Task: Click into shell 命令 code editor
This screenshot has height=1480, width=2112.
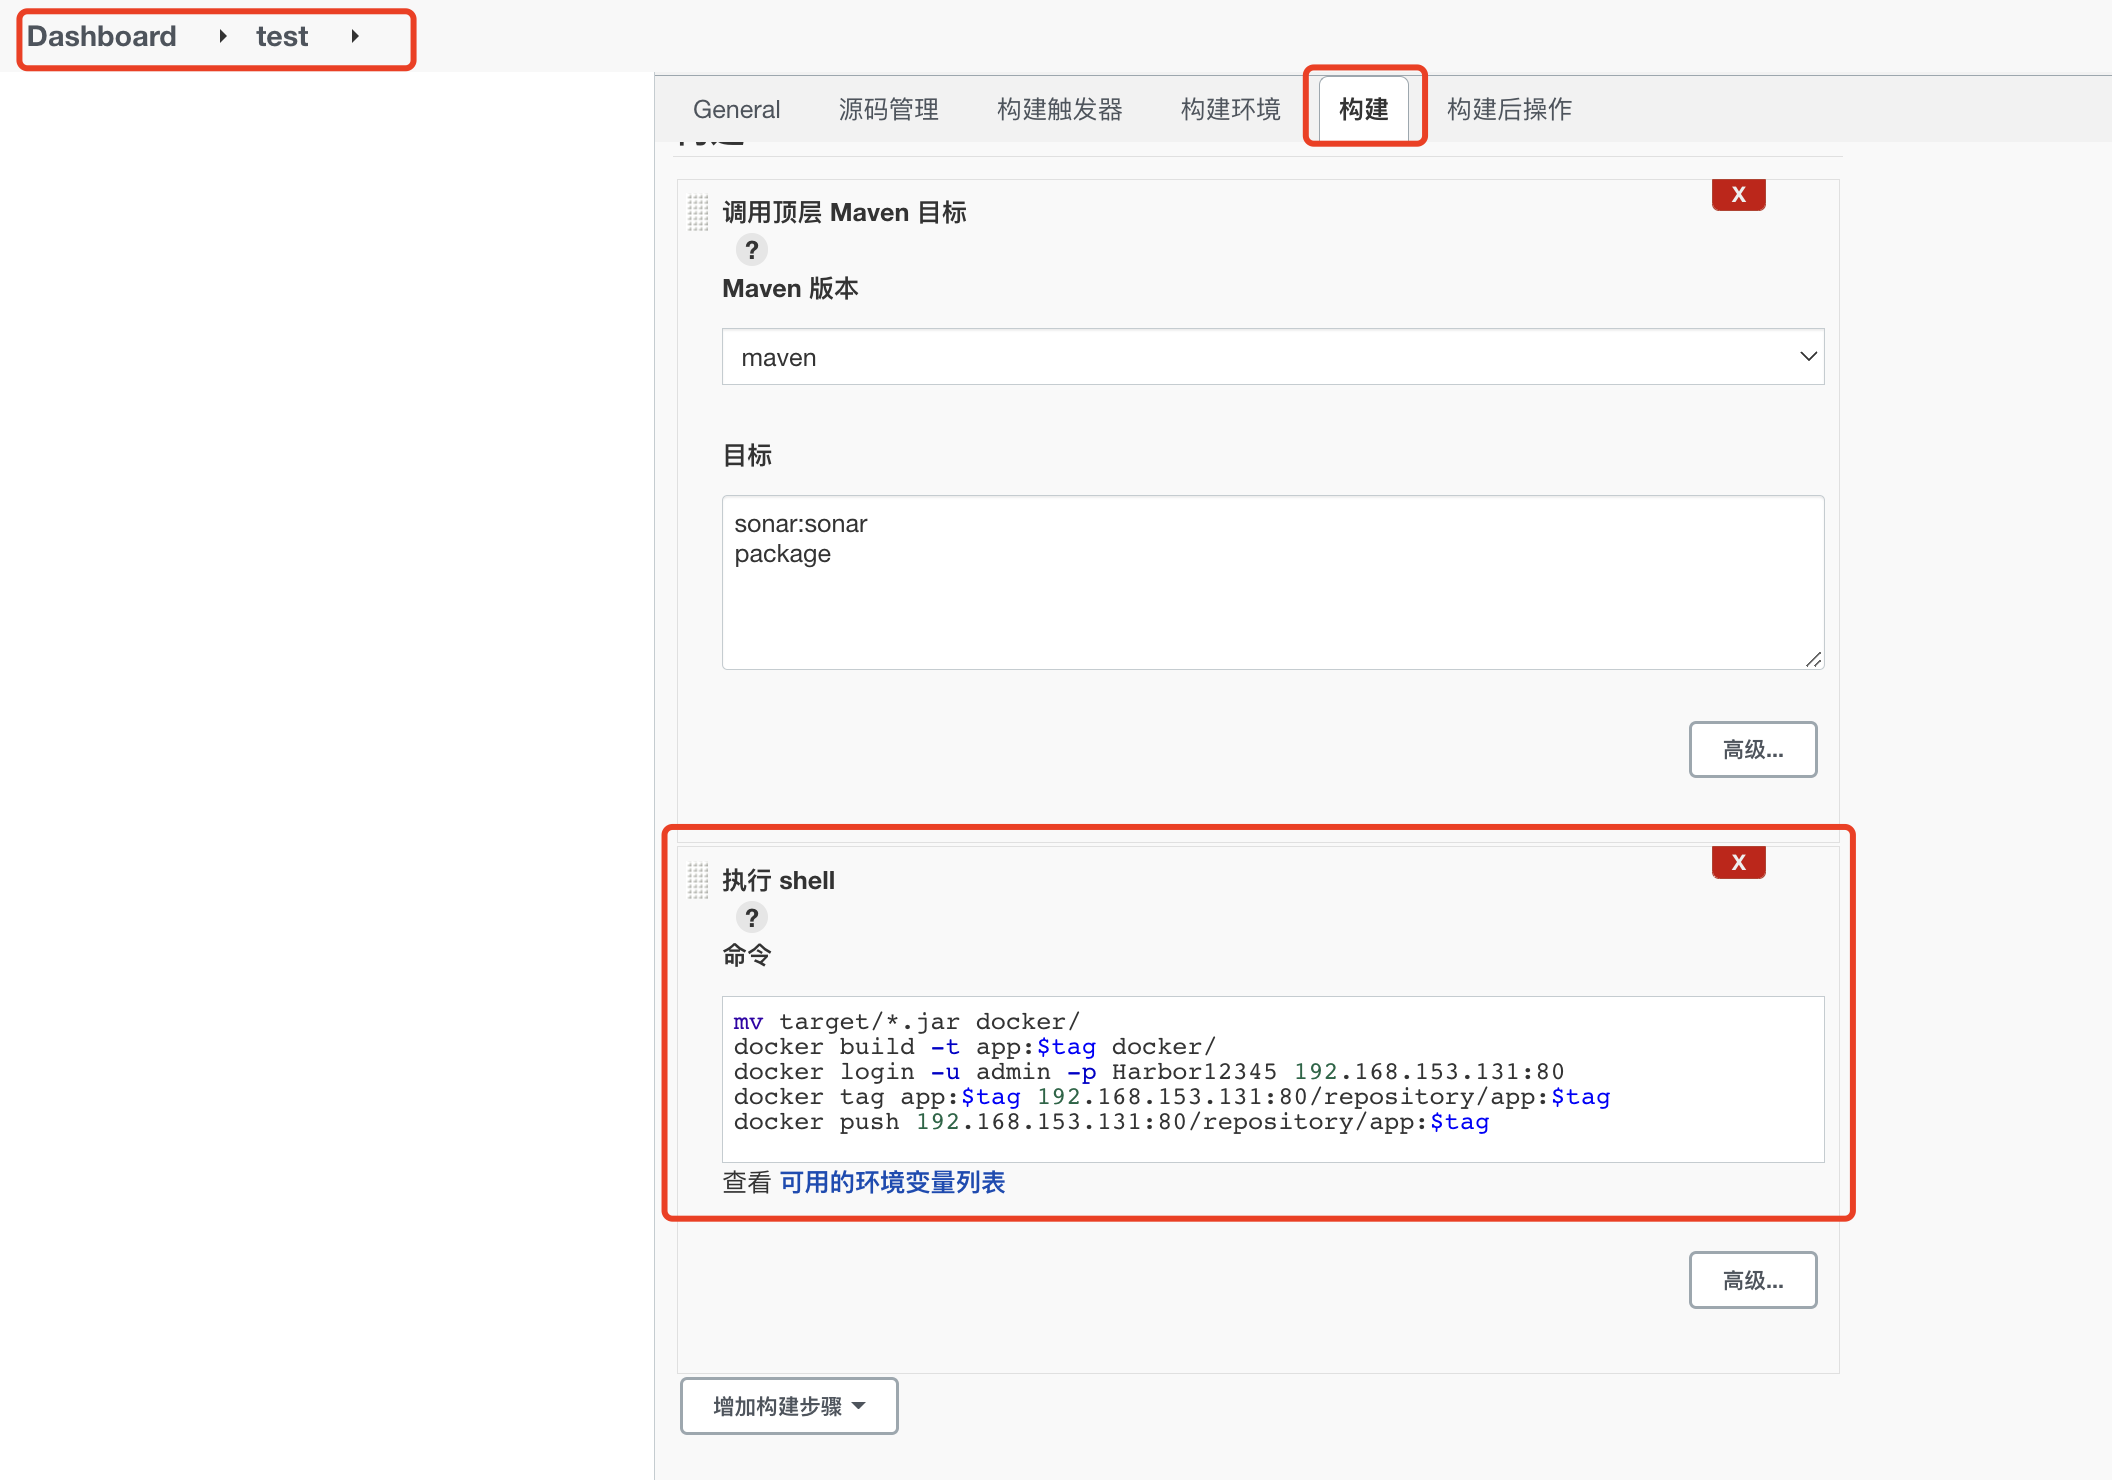Action: pyautogui.click(x=1272, y=1078)
